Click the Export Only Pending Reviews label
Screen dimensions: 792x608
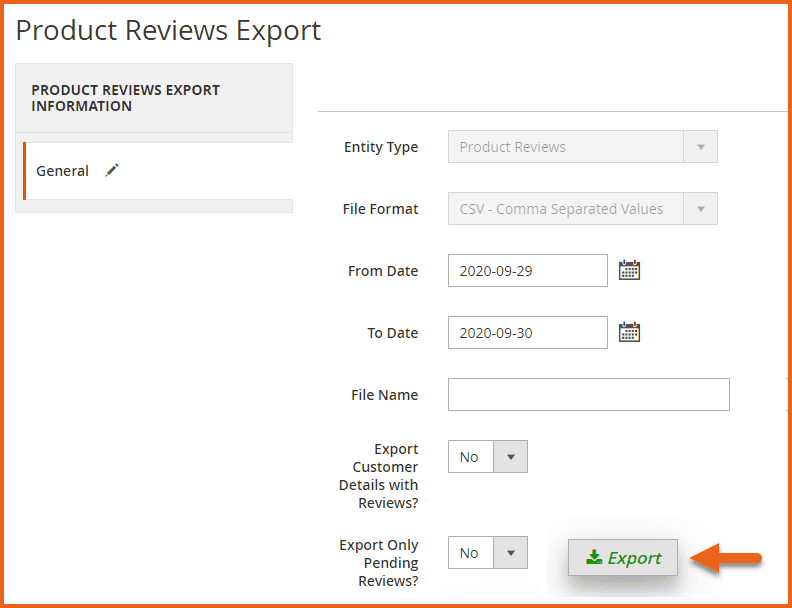tap(379, 562)
